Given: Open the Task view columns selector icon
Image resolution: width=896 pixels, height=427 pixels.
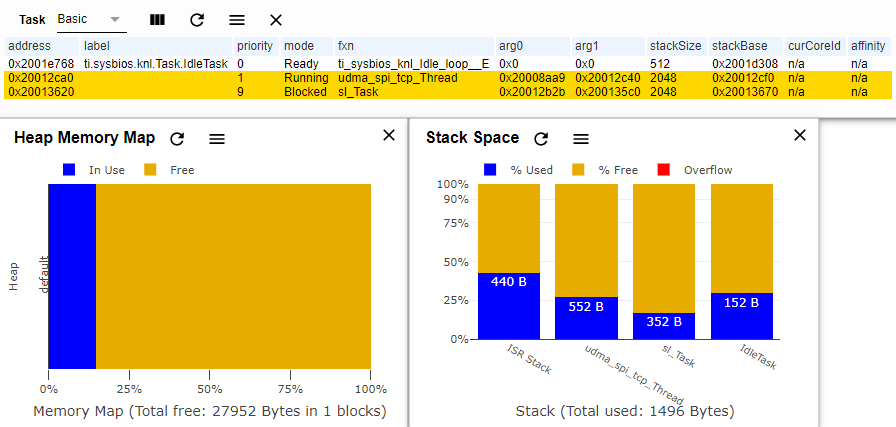Looking at the screenshot, I should point(157,20).
